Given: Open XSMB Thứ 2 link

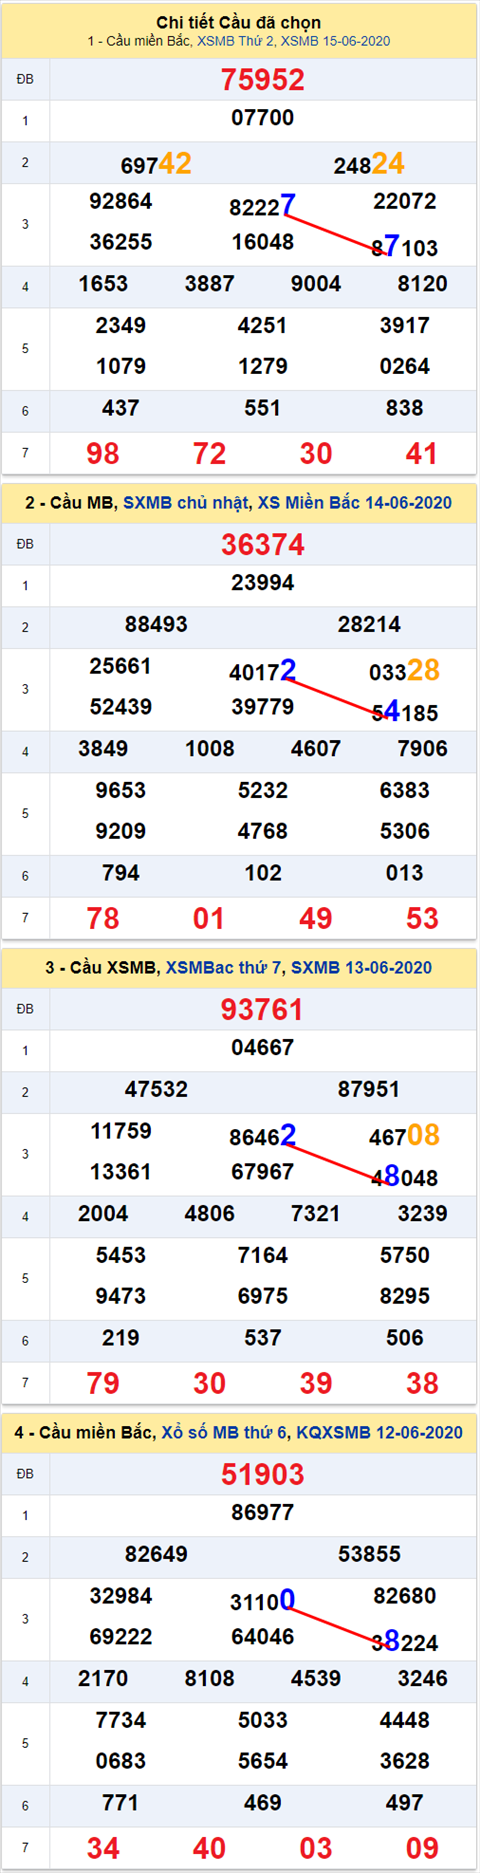Looking at the screenshot, I should (x=235, y=41).
